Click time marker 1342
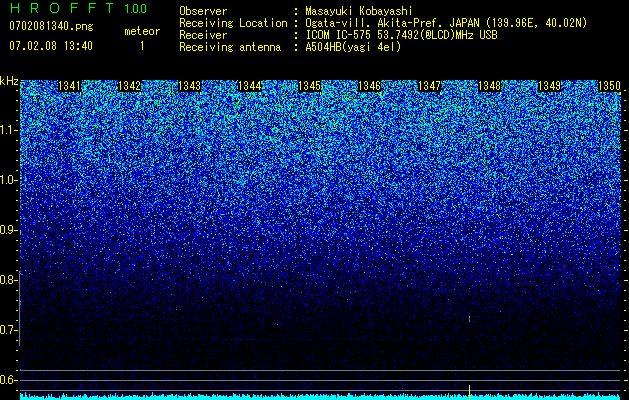 [x=130, y=86]
